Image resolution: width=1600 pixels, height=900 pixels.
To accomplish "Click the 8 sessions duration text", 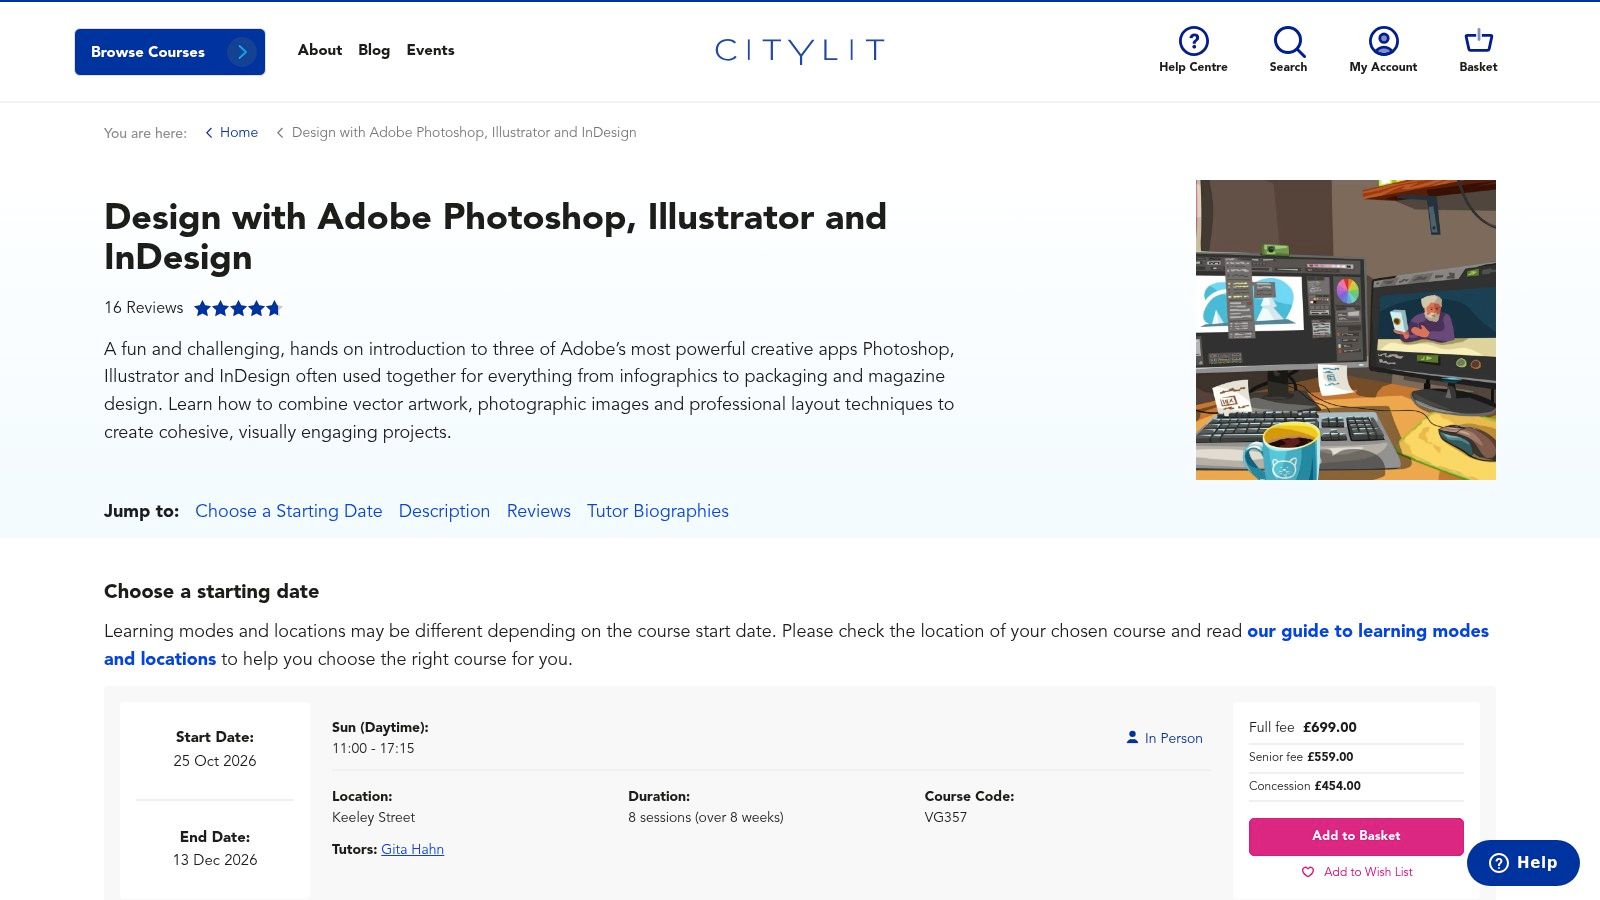I will 706,817.
